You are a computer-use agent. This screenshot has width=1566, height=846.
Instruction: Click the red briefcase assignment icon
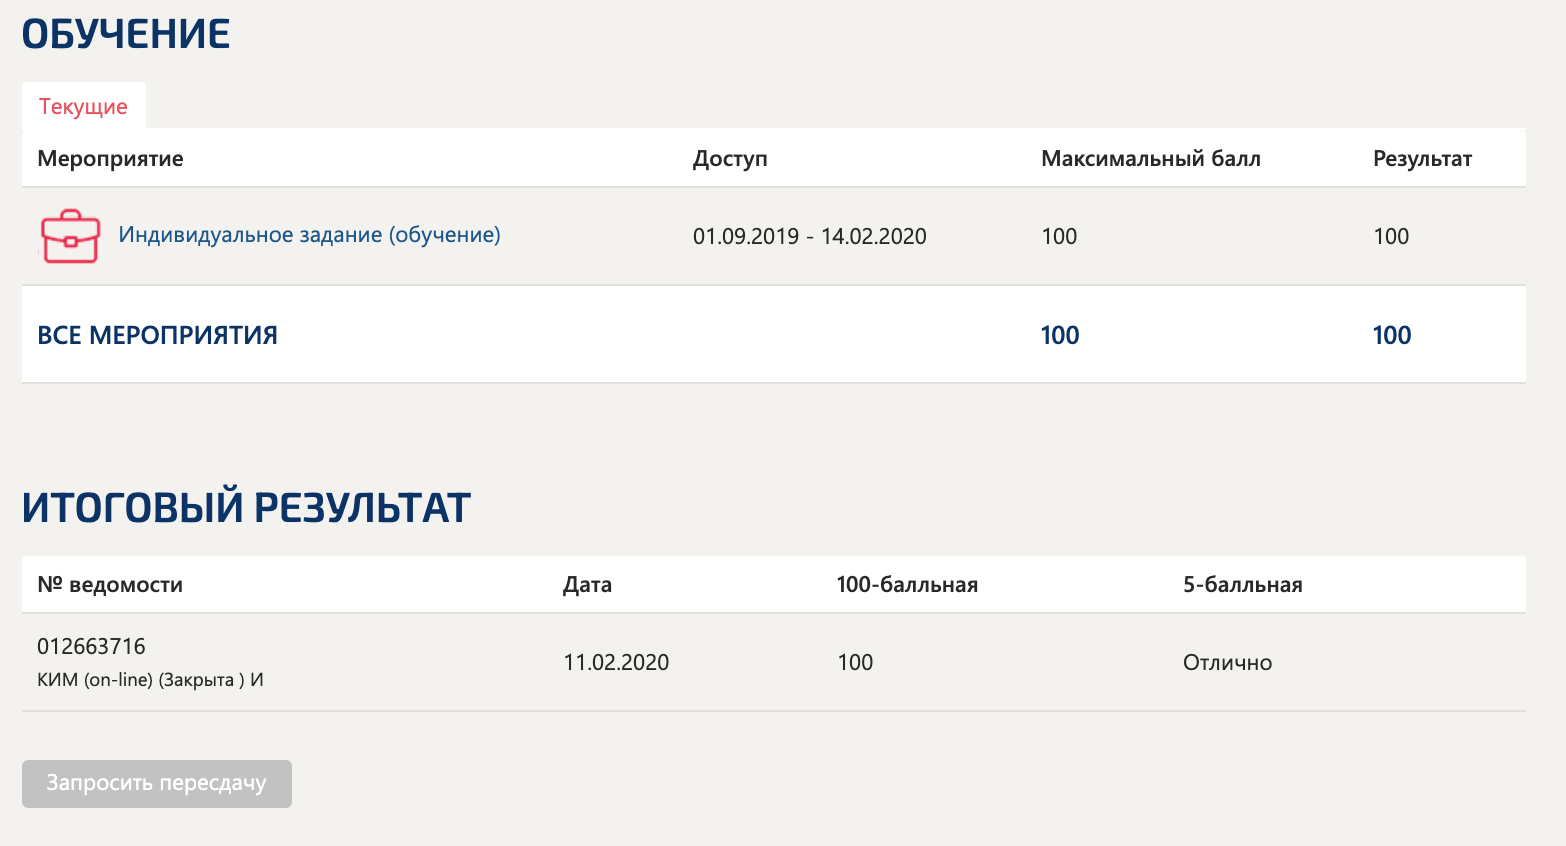[70, 236]
